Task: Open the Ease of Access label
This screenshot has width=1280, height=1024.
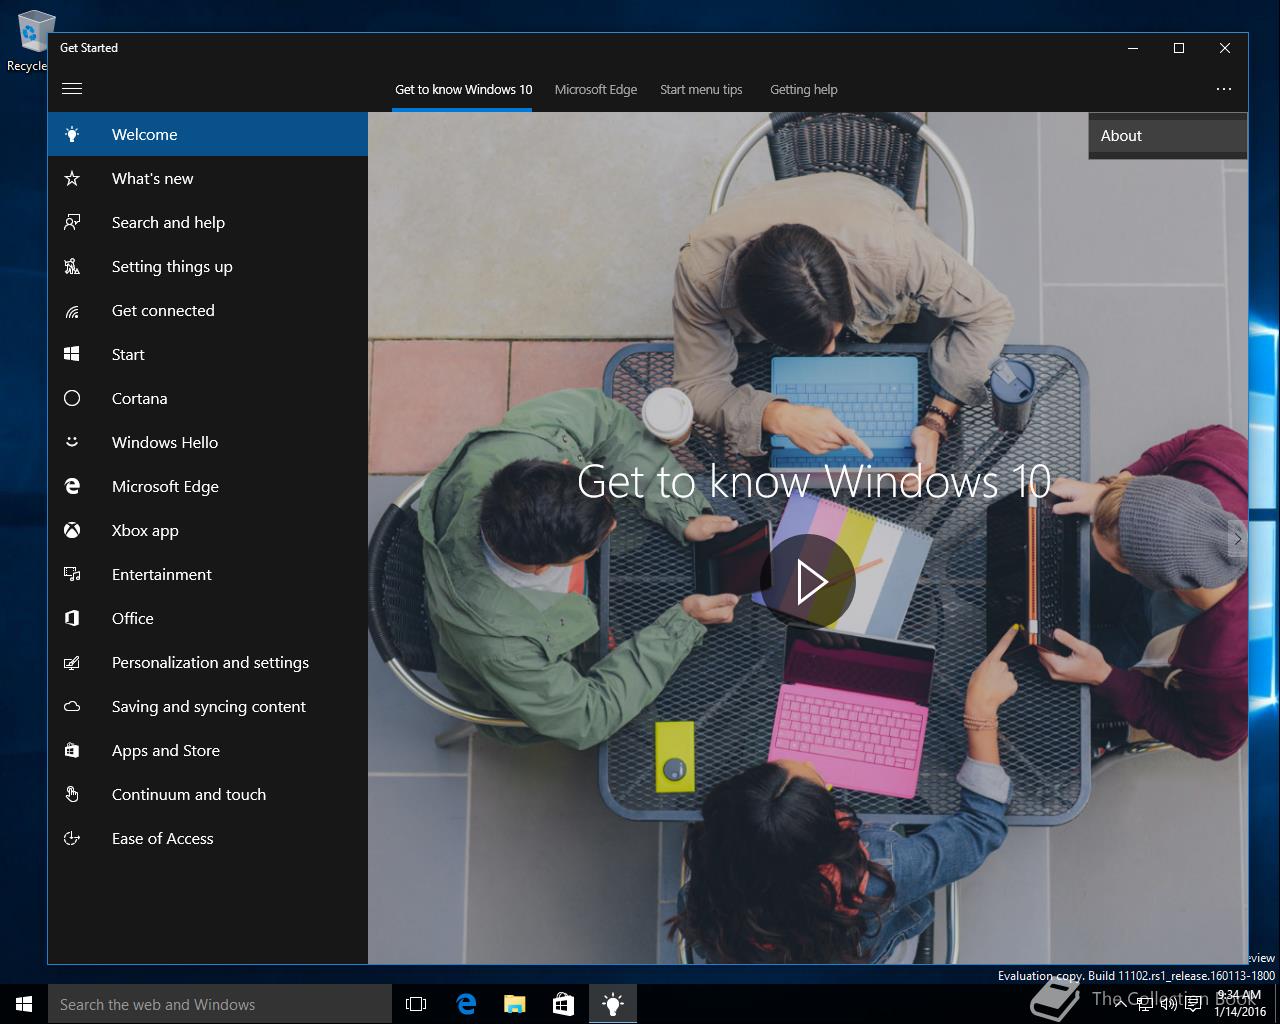Action: click(x=163, y=838)
